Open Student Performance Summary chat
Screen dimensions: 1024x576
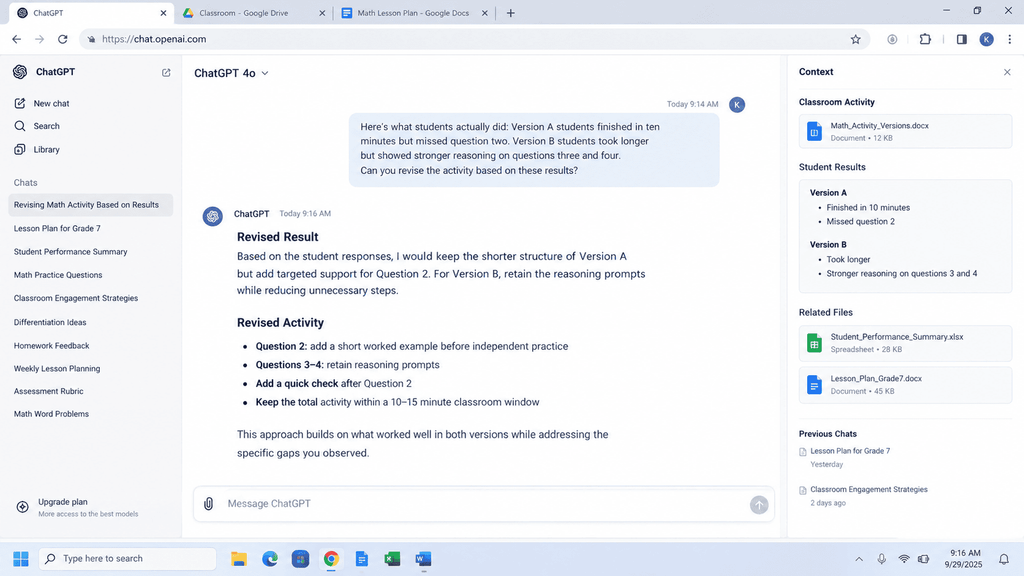click(71, 251)
